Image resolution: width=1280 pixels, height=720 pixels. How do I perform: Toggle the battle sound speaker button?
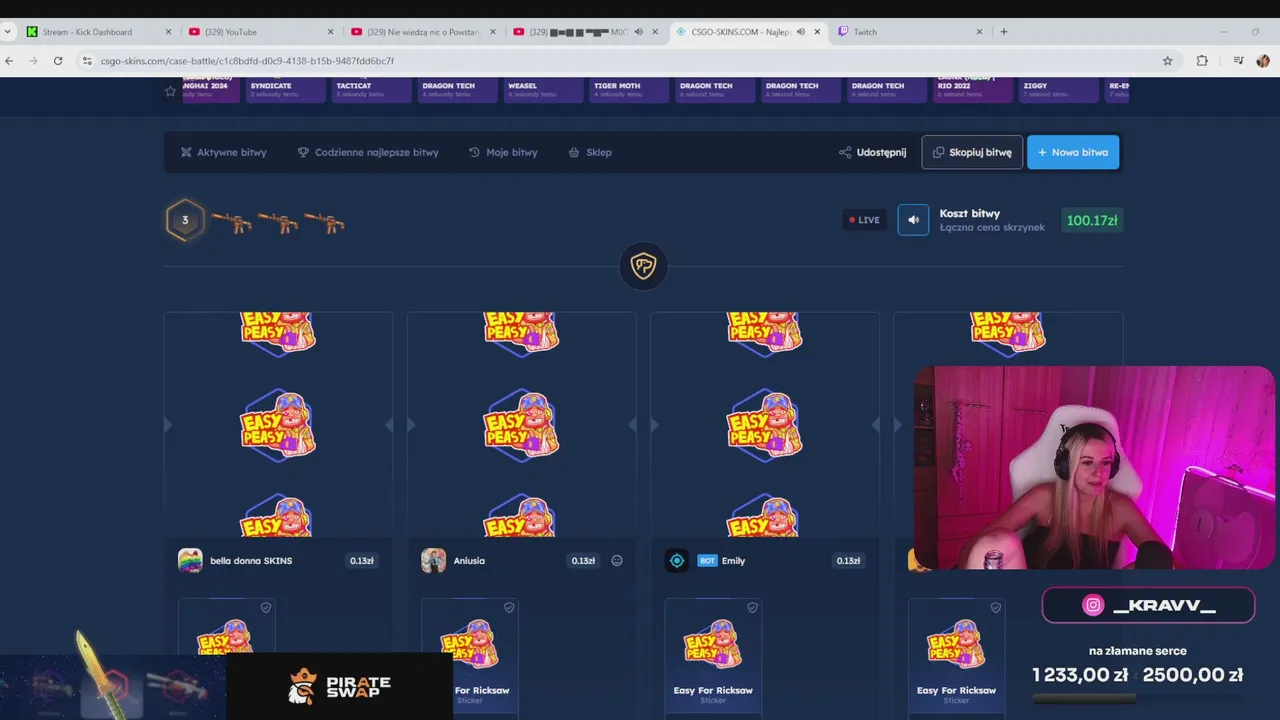pyautogui.click(x=913, y=220)
